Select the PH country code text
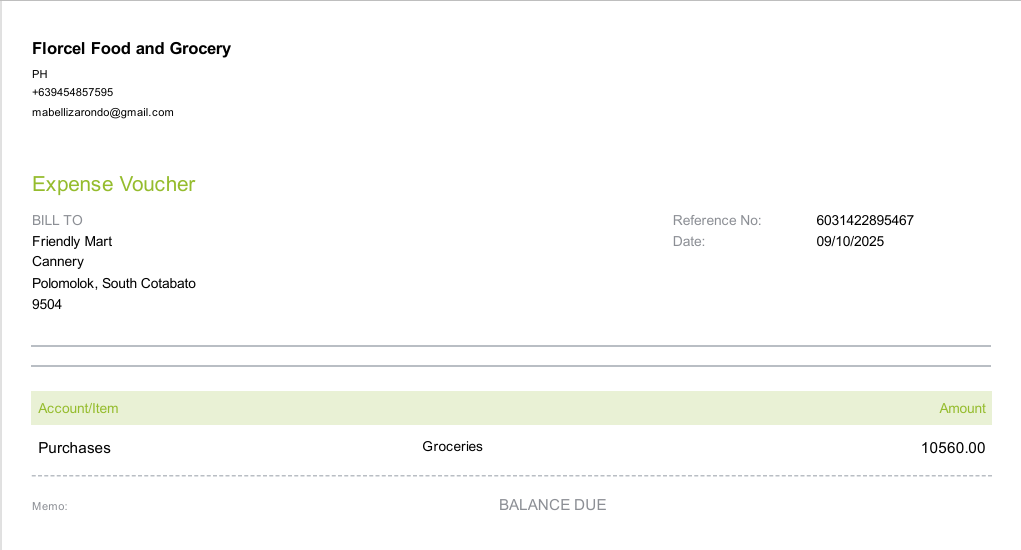The image size is (1021, 550). pos(40,74)
